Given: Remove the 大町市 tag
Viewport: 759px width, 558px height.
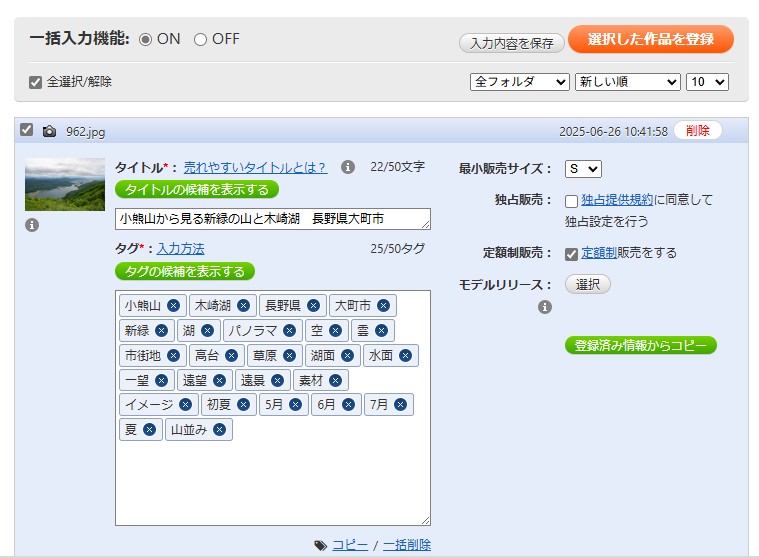Looking at the screenshot, I should click(383, 305).
